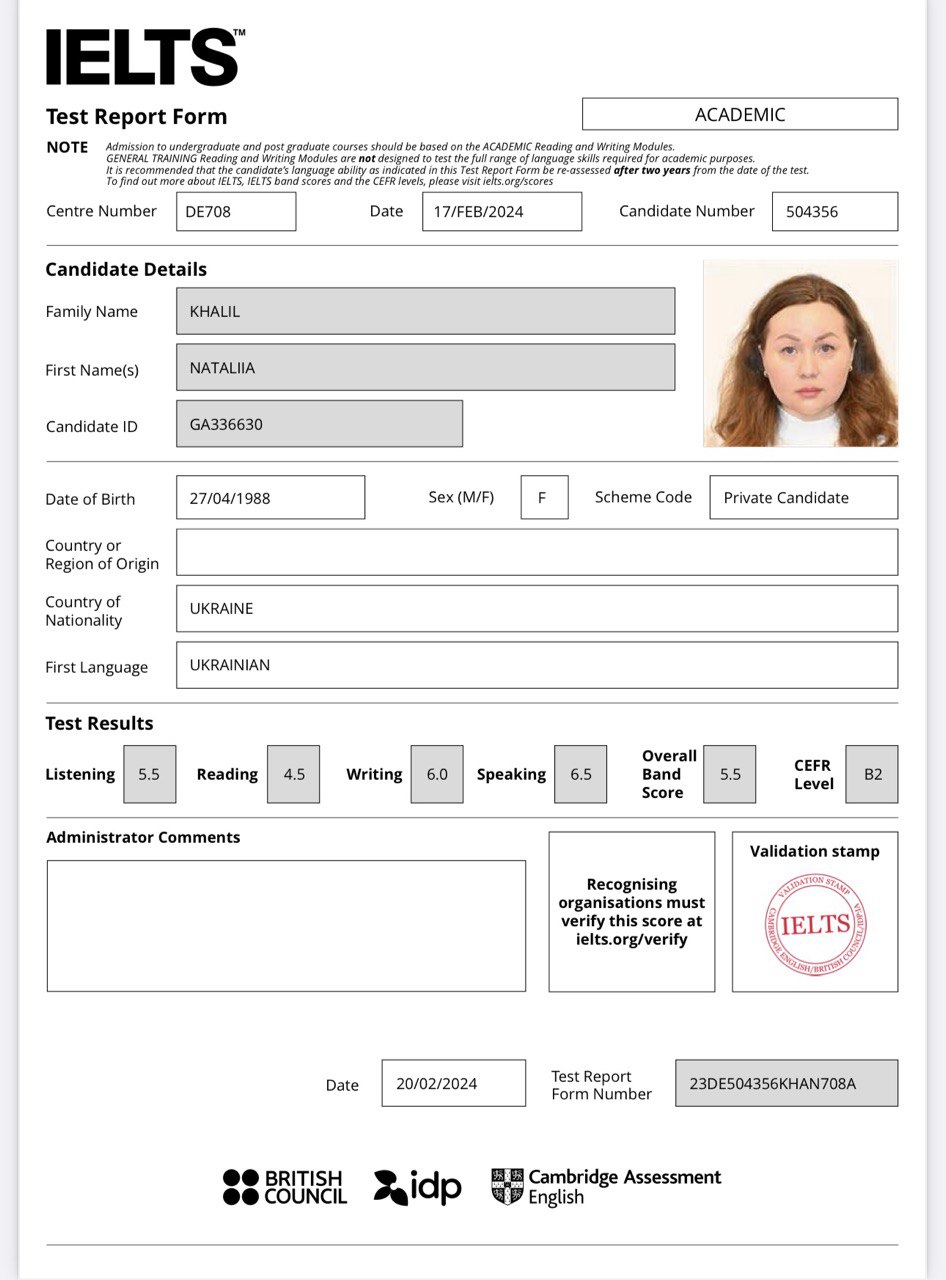Click the empty Country or Region of Origin field
The image size is (946, 1280).
[x=537, y=552]
